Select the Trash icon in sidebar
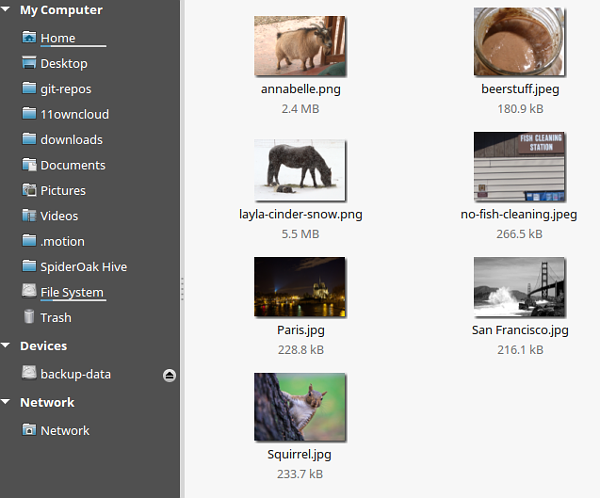The width and height of the screenshot is (600, 498). point(29,317)
